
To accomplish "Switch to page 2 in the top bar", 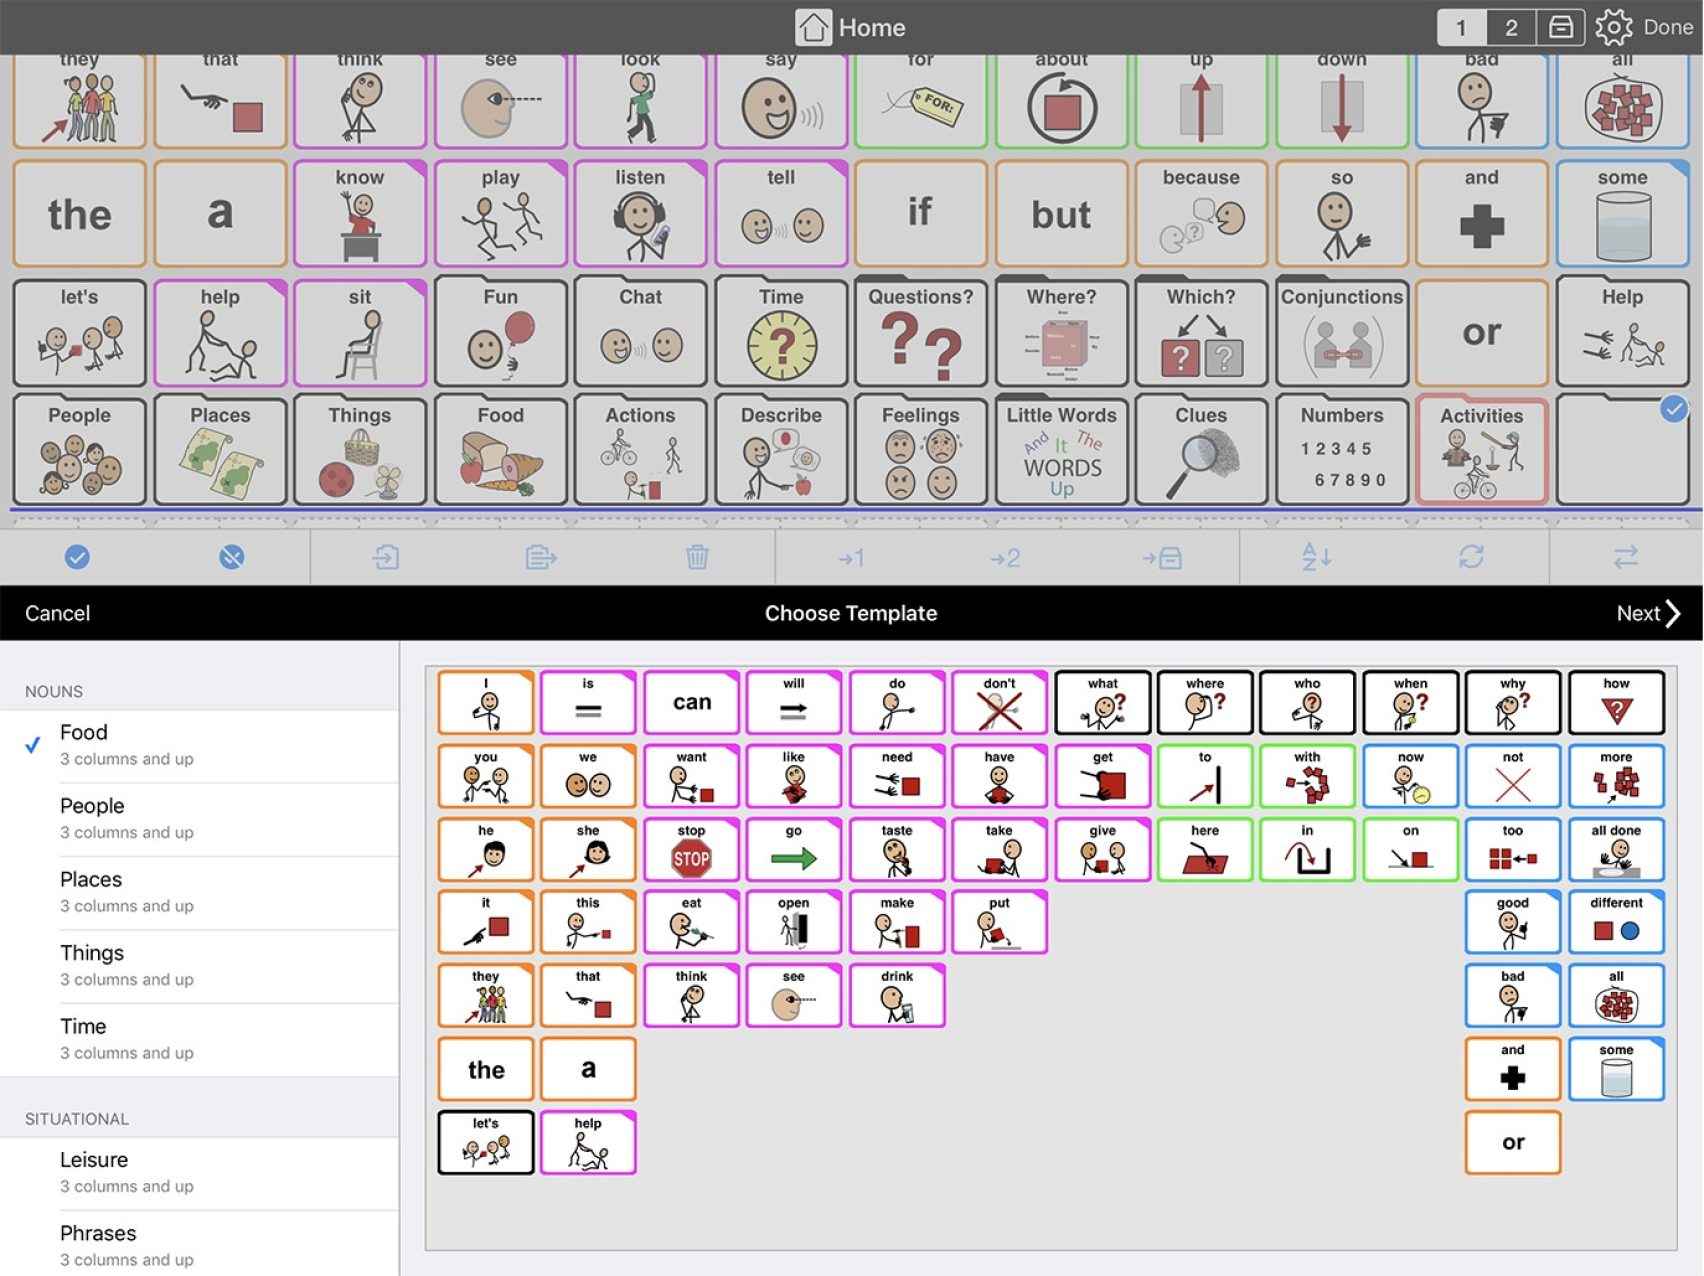I will click(x=1511, y=27).
